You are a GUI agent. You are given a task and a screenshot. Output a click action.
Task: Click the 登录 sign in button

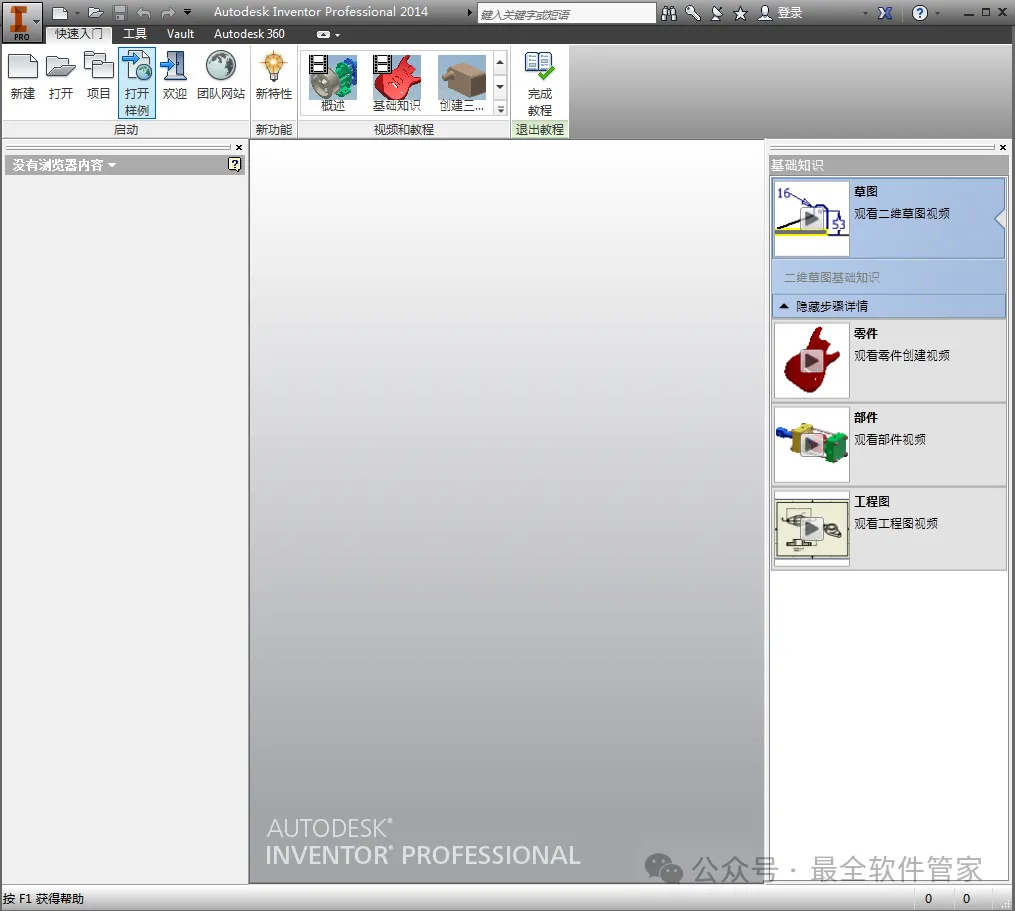pos(780,13)
